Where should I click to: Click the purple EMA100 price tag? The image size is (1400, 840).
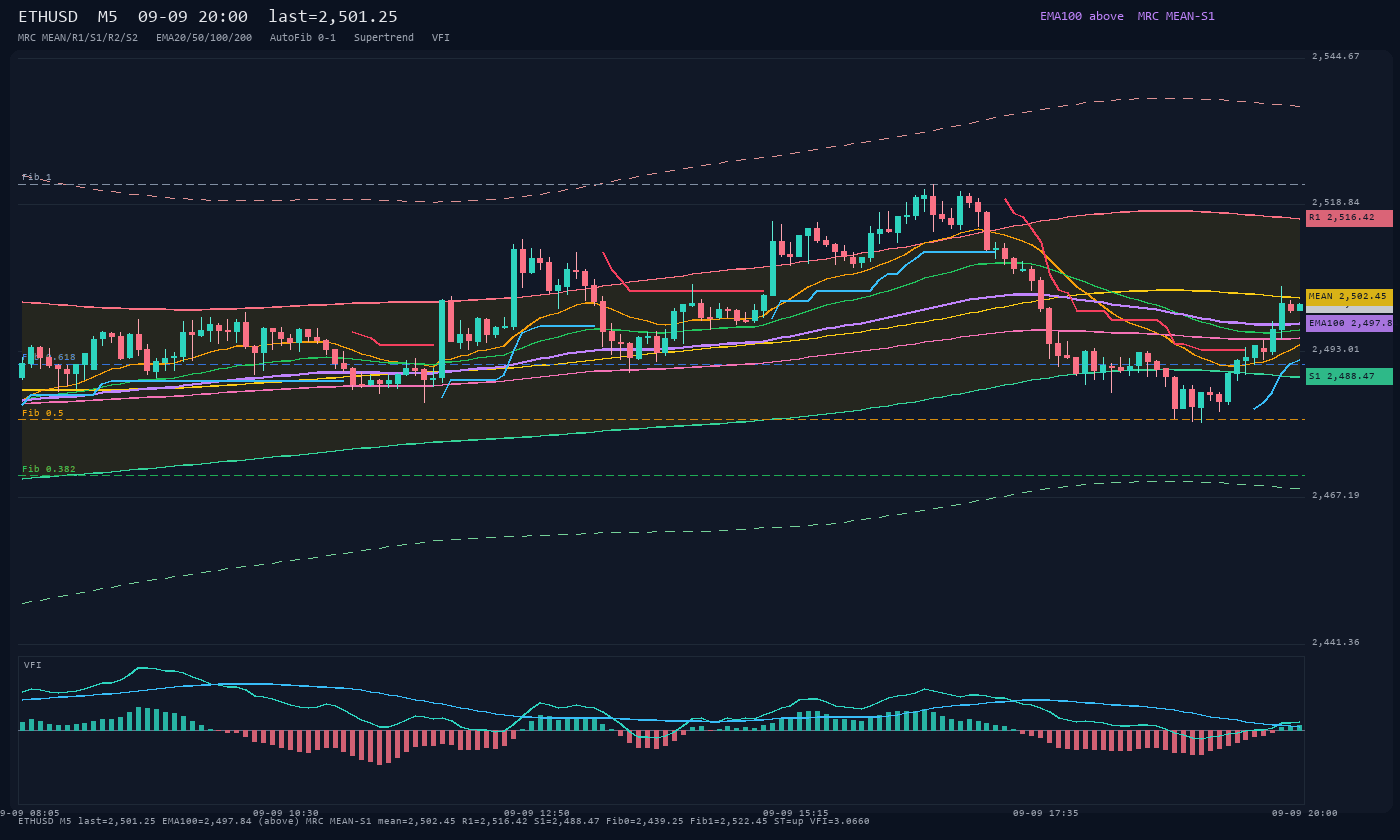[1349, 324]
